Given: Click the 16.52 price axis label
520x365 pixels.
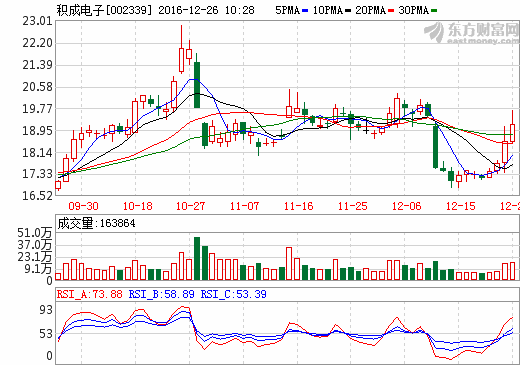Looking at the screenshot, I should coord(37,196).
